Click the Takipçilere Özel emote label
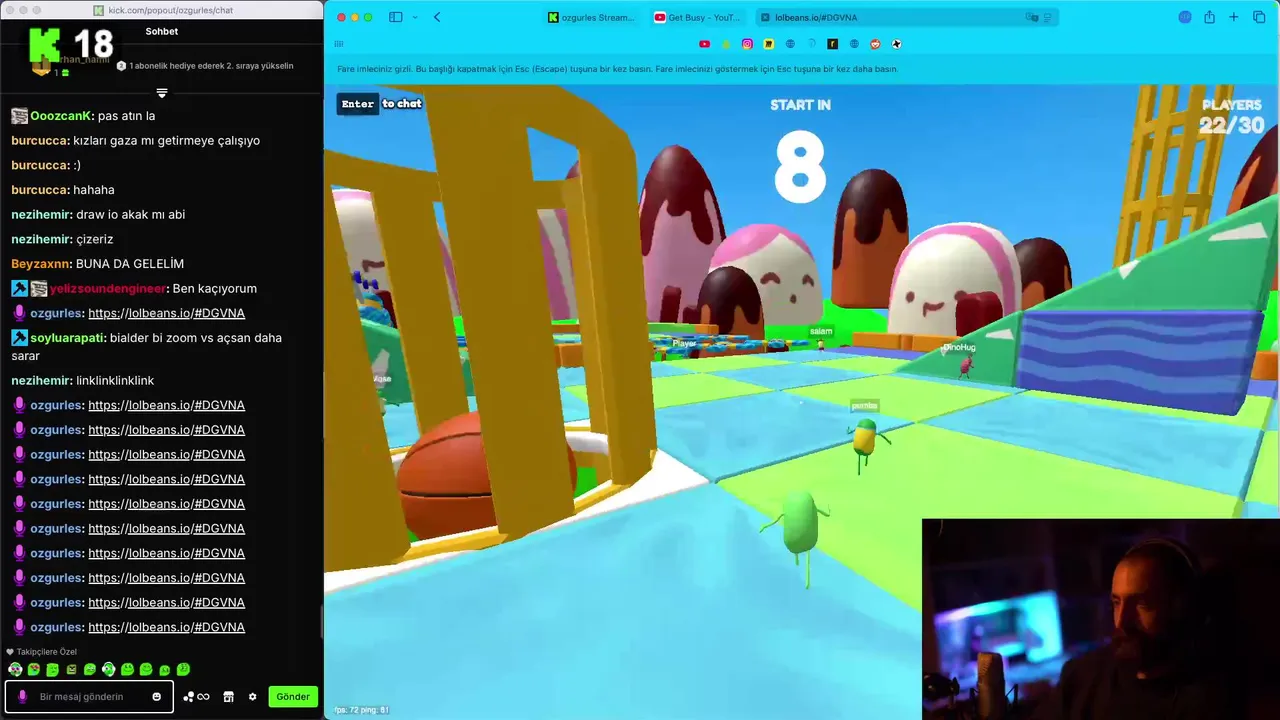 tap(42, 652)
